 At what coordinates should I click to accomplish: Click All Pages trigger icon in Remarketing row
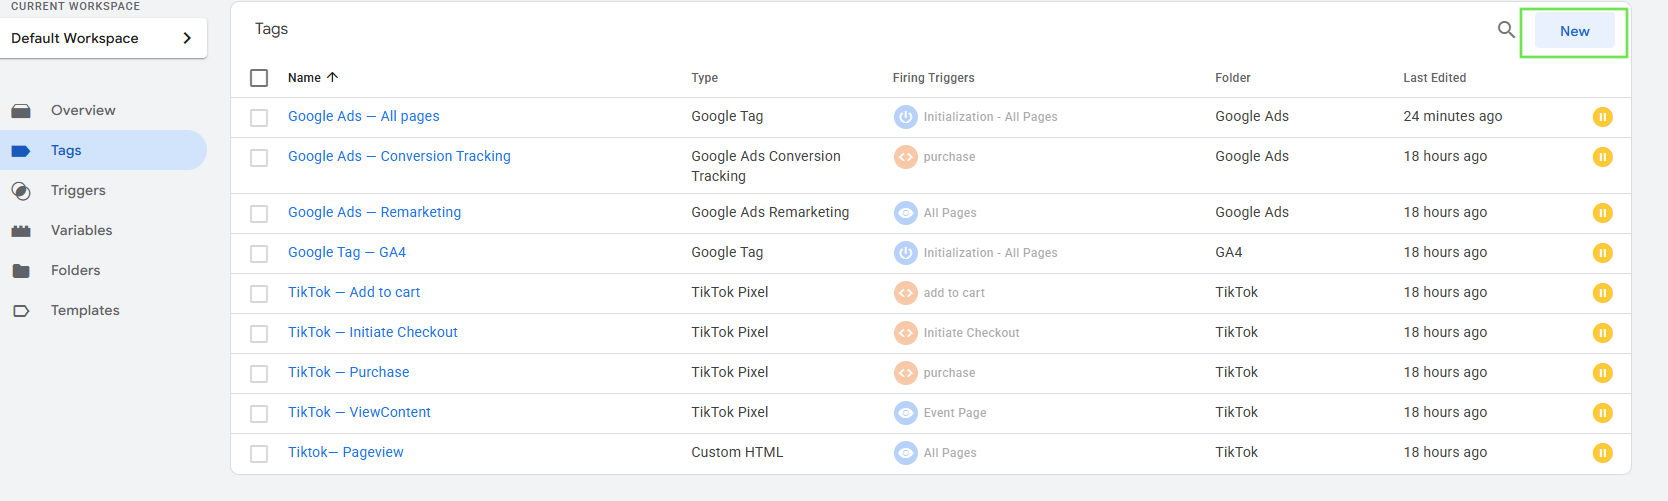[905, 213]
